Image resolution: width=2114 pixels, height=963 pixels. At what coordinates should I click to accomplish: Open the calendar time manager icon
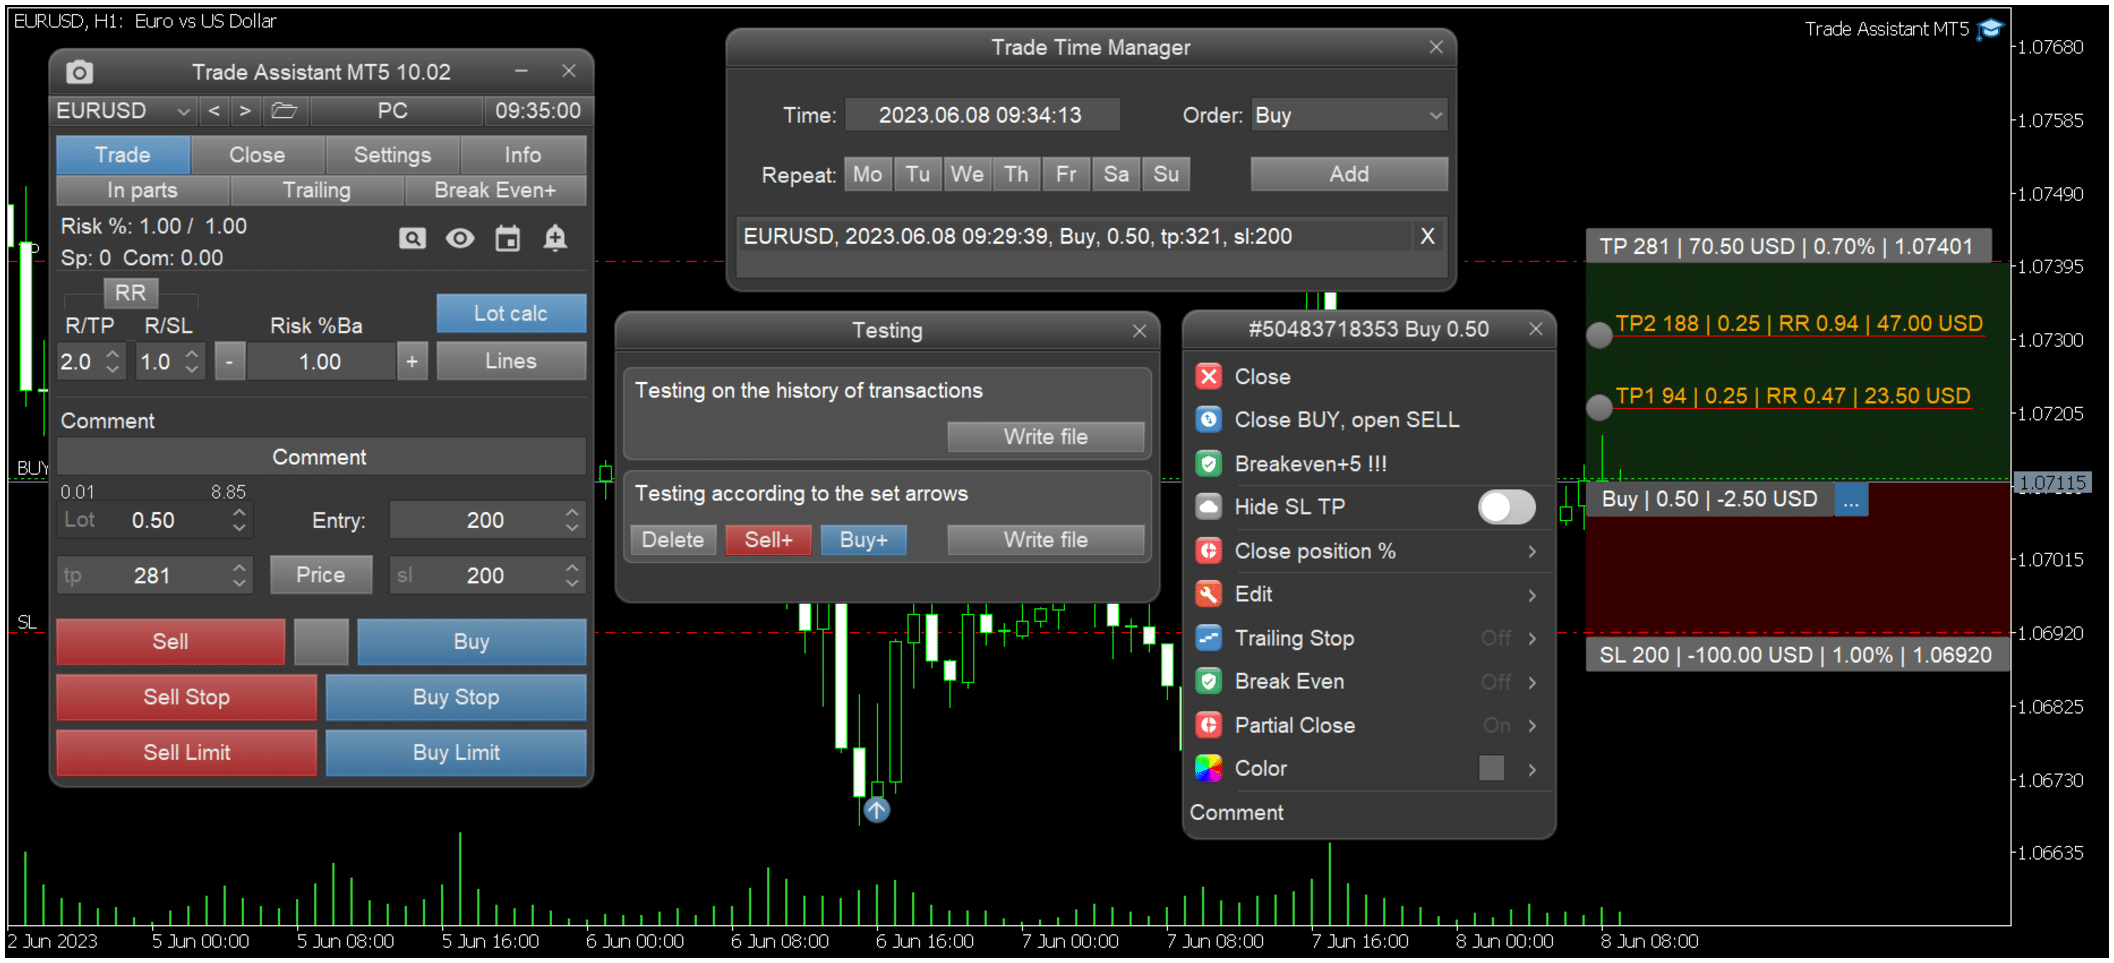[508, 238]
